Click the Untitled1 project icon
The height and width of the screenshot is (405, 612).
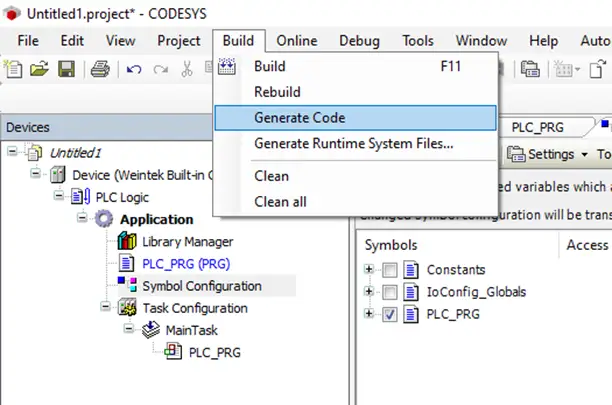[x=34, y=152]
